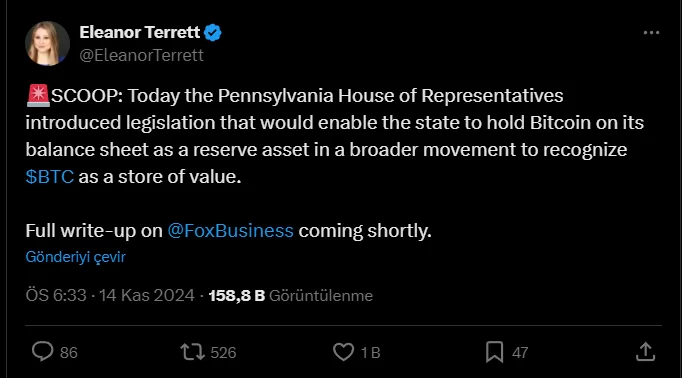Share the post via the upload arrow icon
The image size is (682, 378).
645,351
